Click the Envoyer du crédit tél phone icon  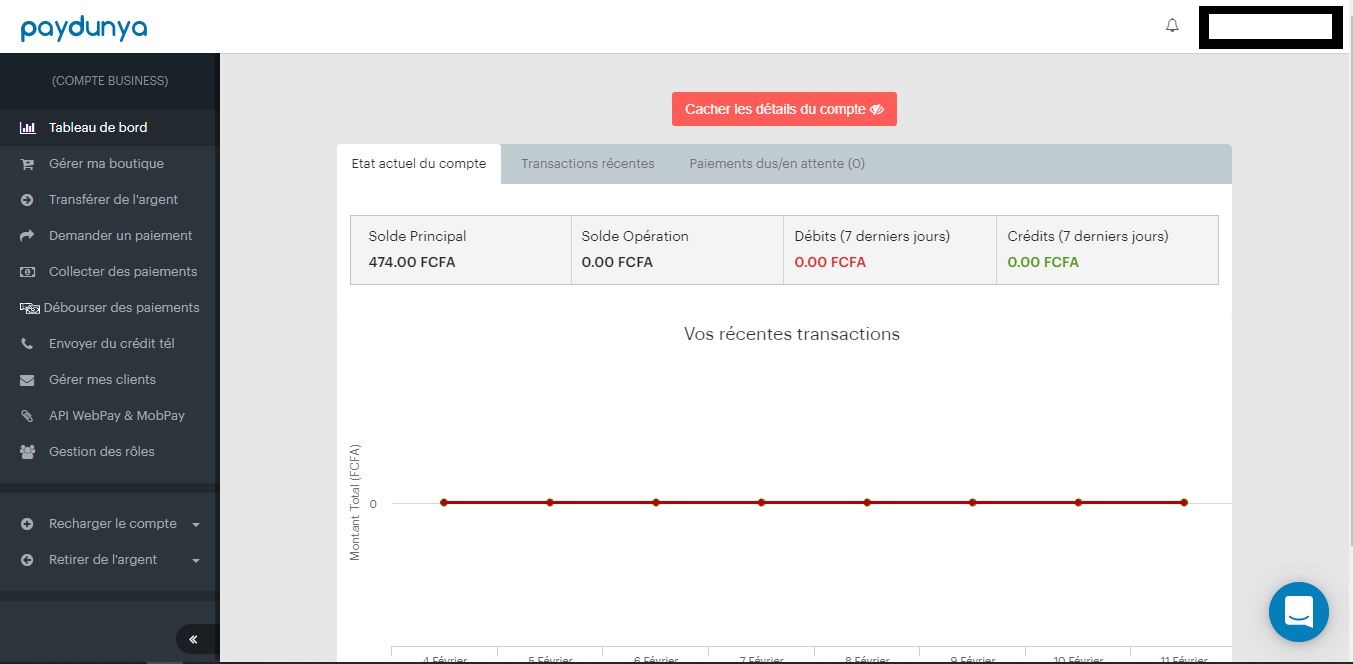(28, 344)
